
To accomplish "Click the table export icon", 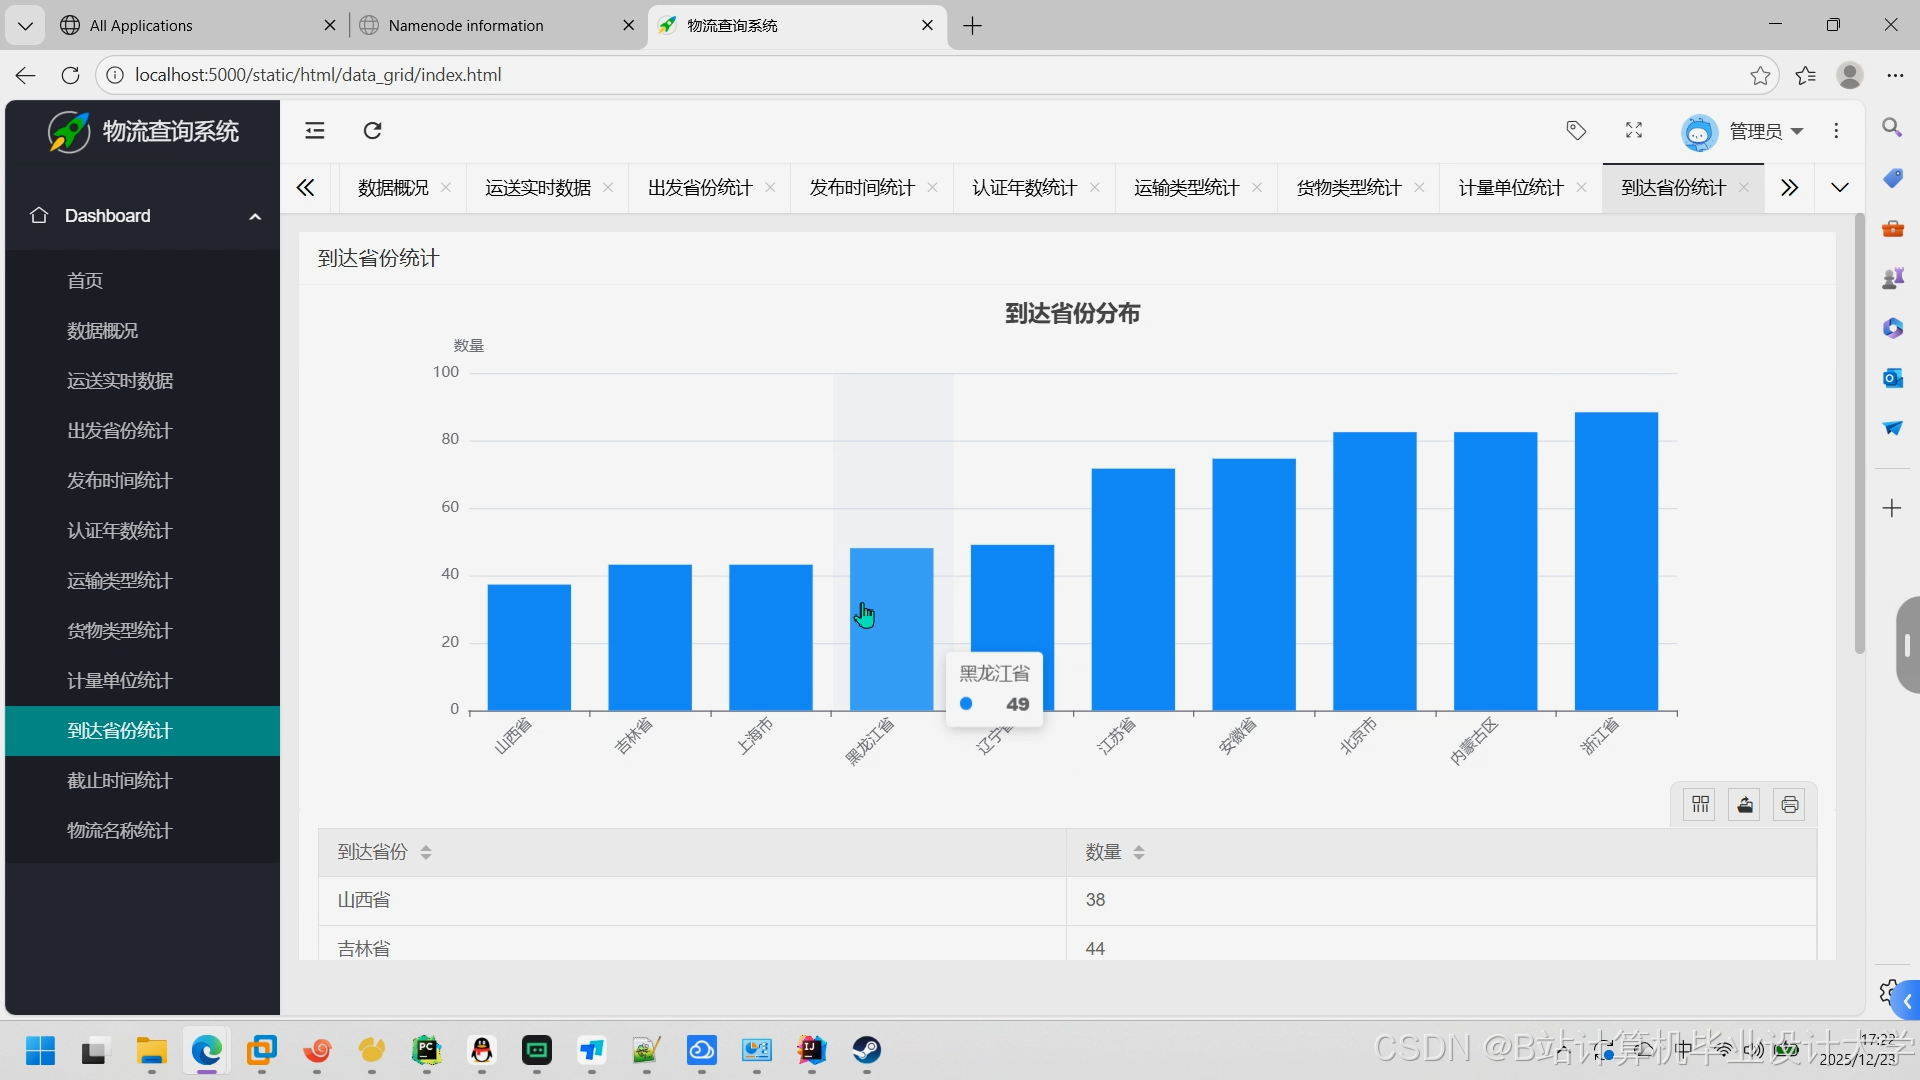I will (x=1745, y=805).
